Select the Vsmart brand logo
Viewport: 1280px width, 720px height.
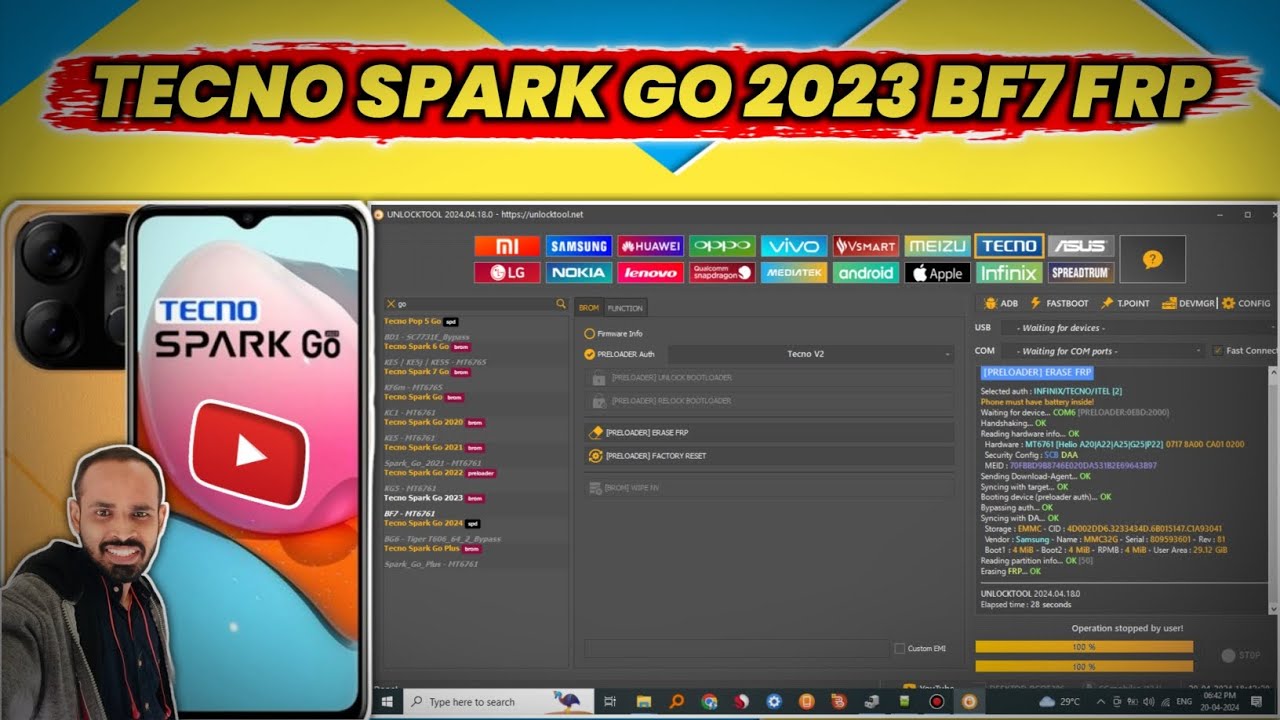[x=865, y=246]
